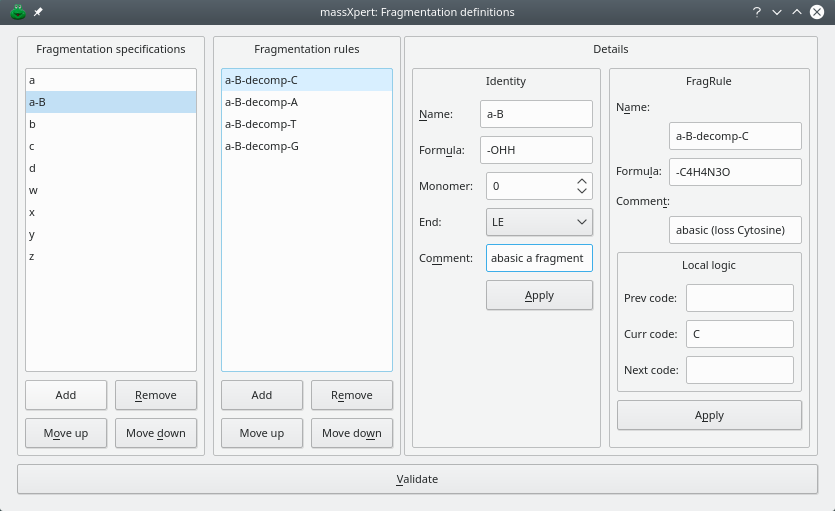Decrease the Monomer spinbox value
Image resolution: width=835 pixels, height=511 pixels.
(x=582, y=191)
